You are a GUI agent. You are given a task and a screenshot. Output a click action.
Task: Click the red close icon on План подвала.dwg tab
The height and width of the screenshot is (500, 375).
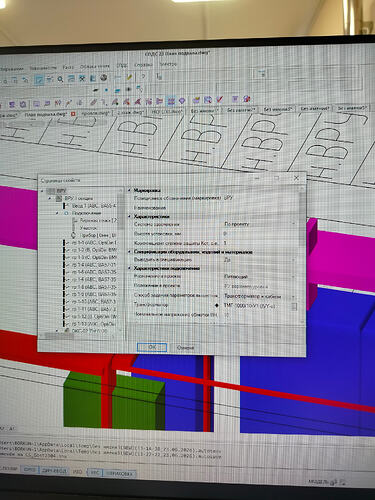[73, 114]
